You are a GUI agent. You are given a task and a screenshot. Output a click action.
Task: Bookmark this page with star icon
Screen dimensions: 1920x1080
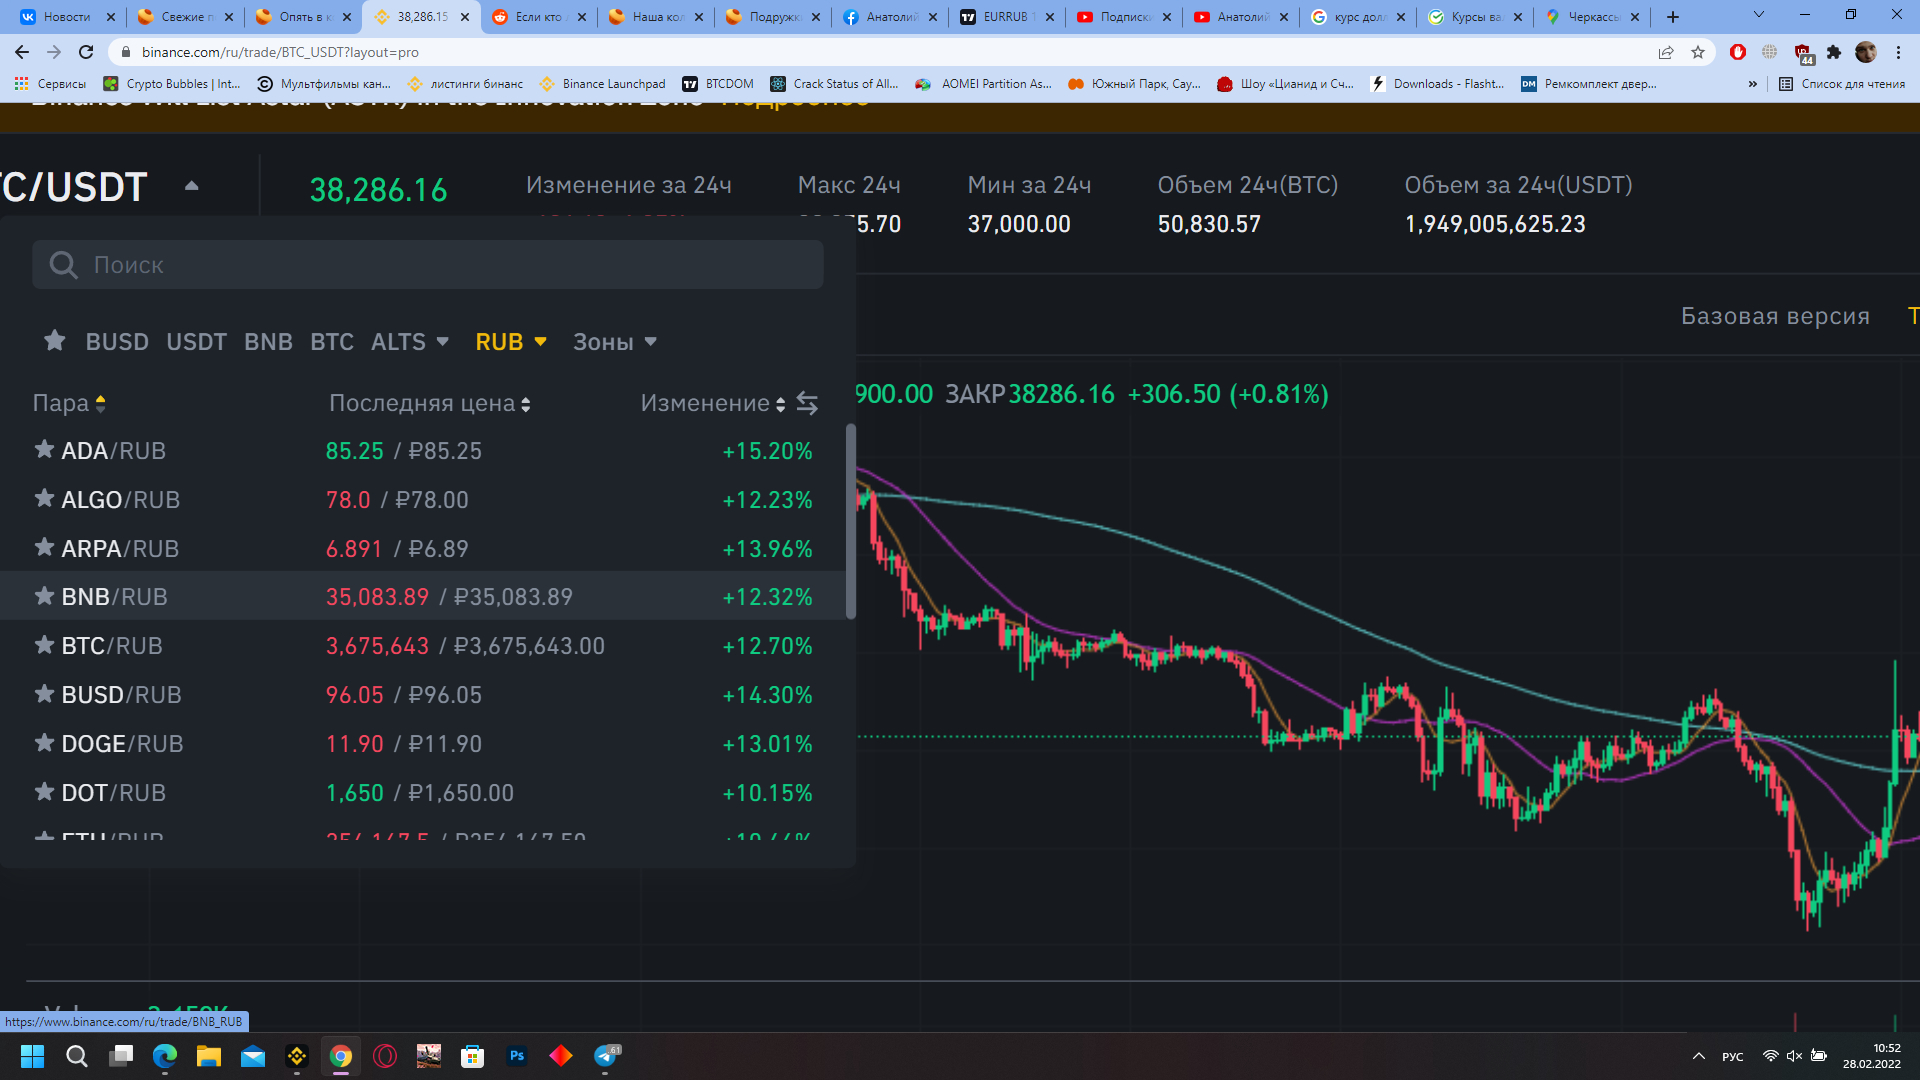click(x=1698, y=52)
